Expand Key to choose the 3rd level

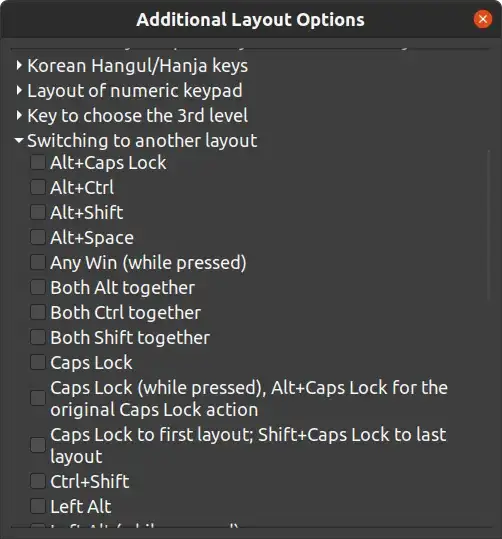click(19, 116)
